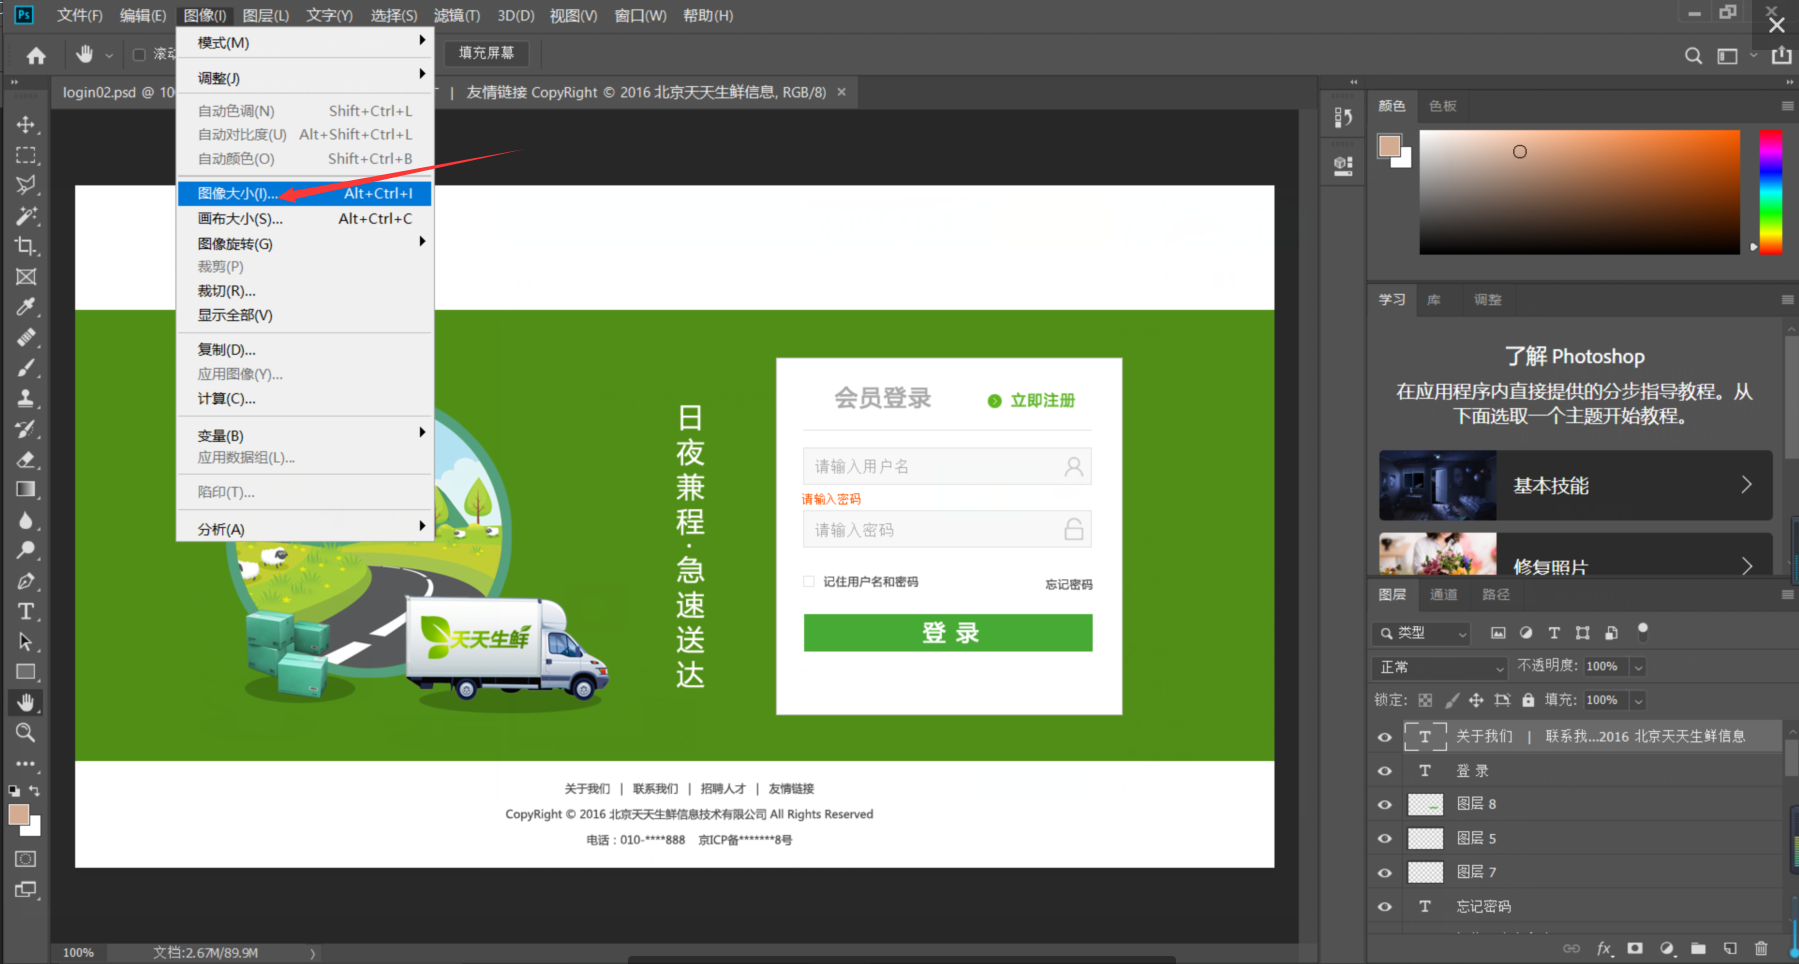Select the Move tool

coord(26,125)
